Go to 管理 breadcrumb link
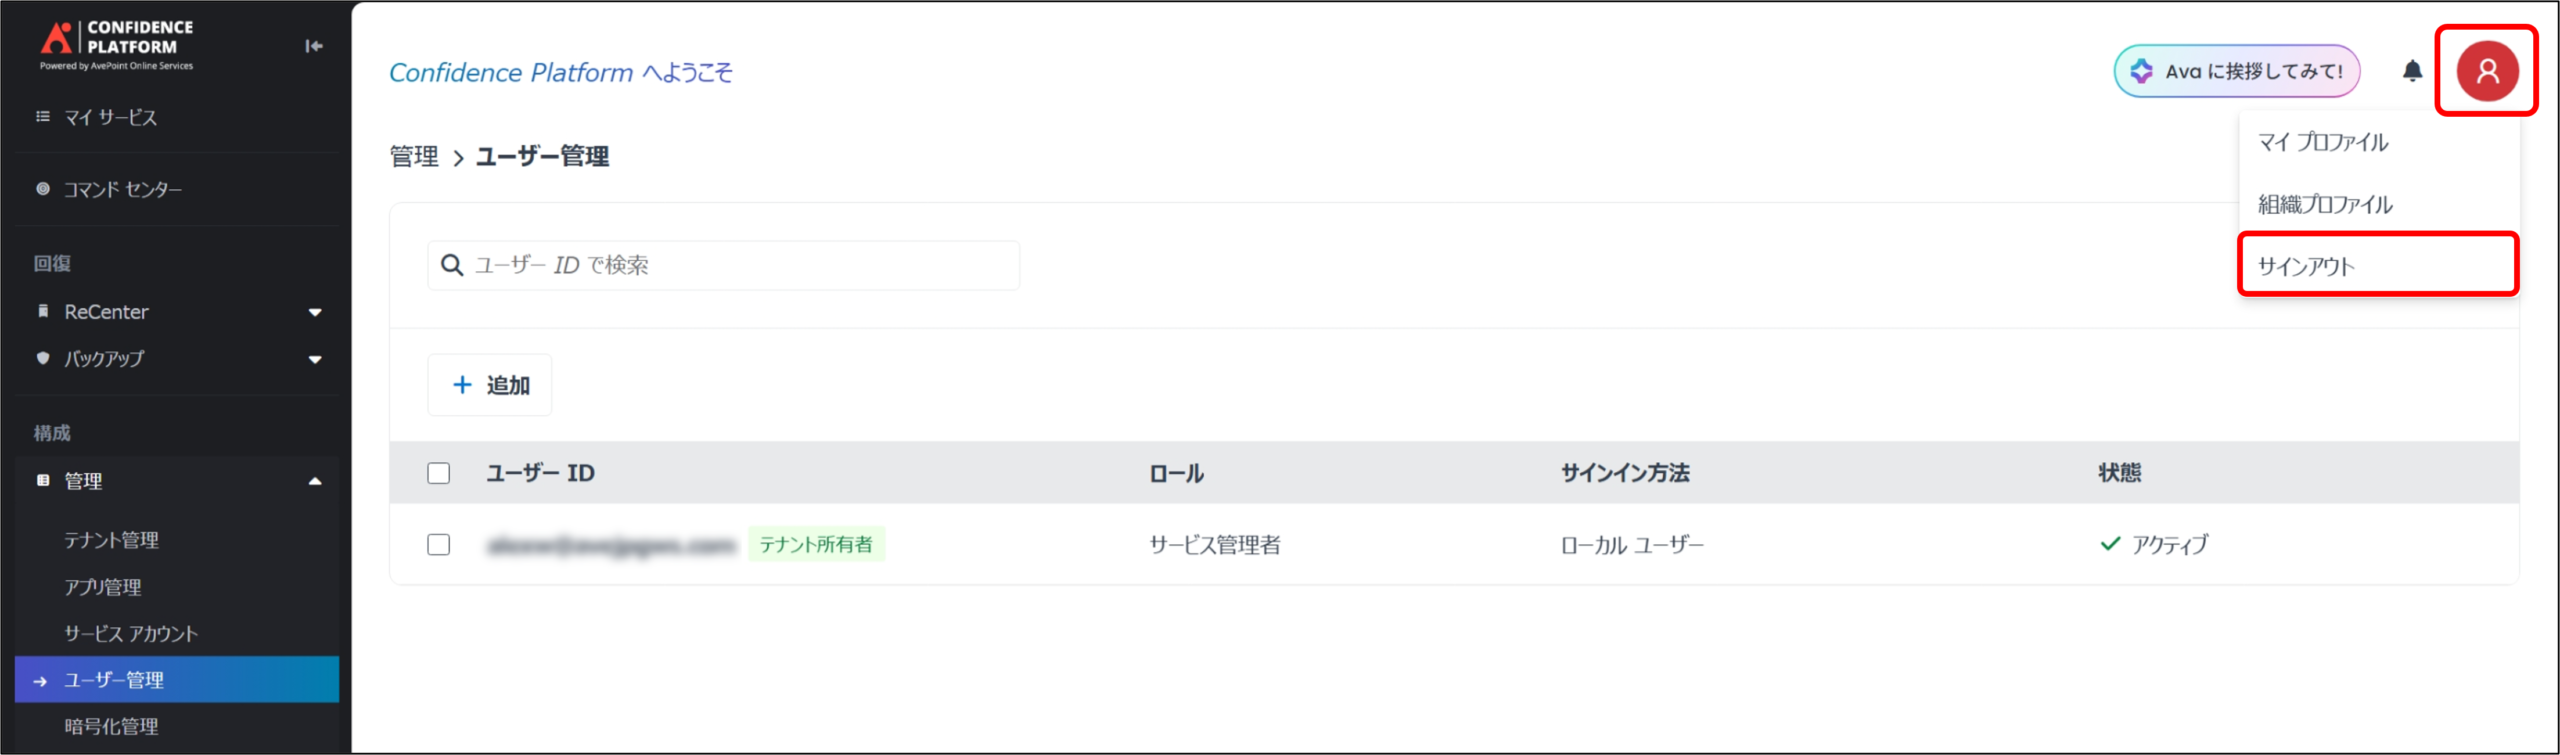This screenshot has width=2560, height=755. point(414,157)
